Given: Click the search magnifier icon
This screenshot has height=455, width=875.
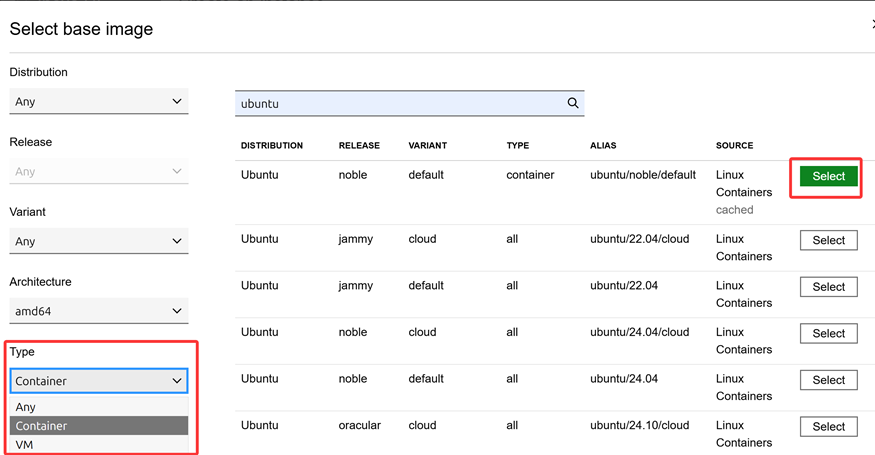Looking at the screenshot, I should coord(573,103).
